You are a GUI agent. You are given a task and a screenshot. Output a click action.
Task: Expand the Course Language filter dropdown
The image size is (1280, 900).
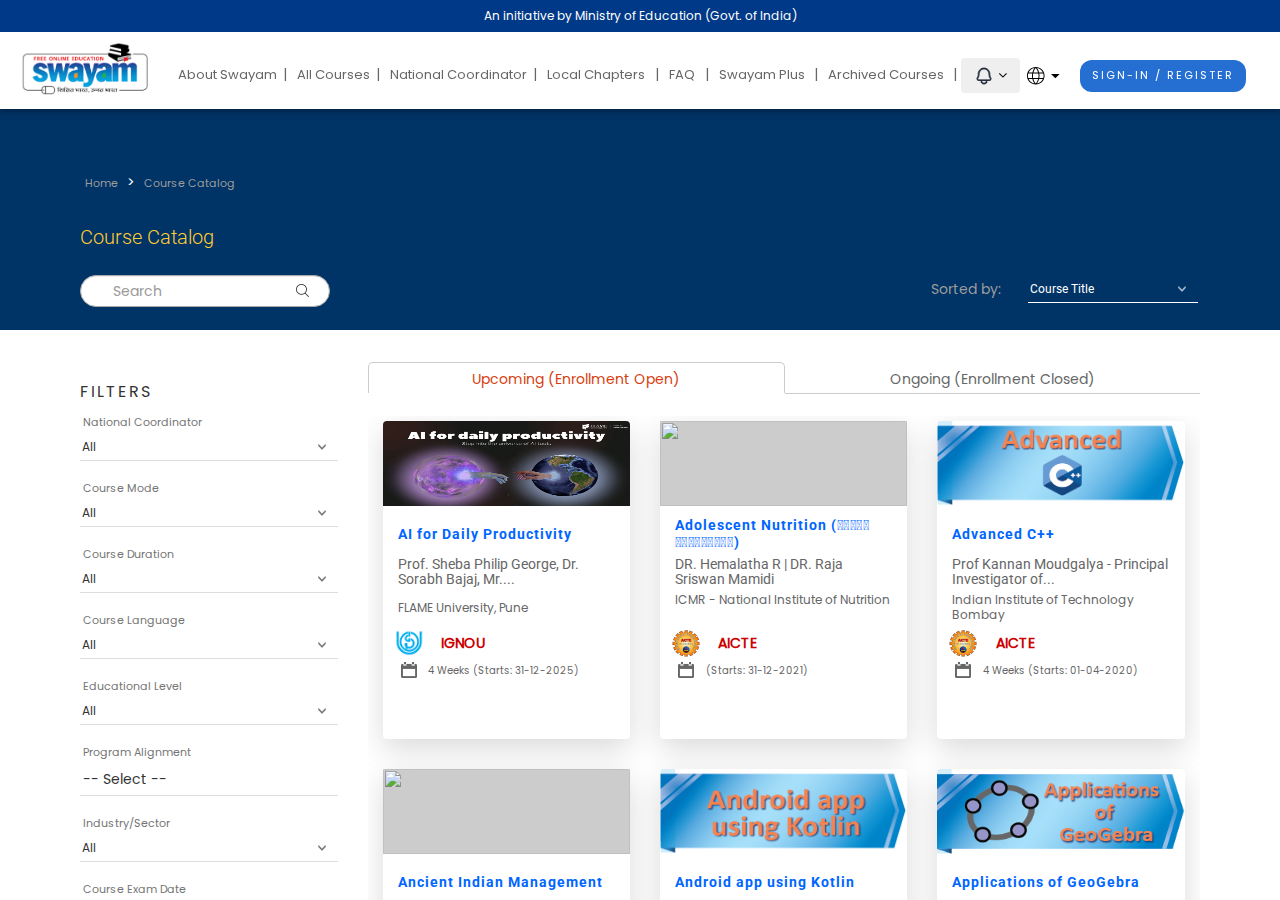209,645
